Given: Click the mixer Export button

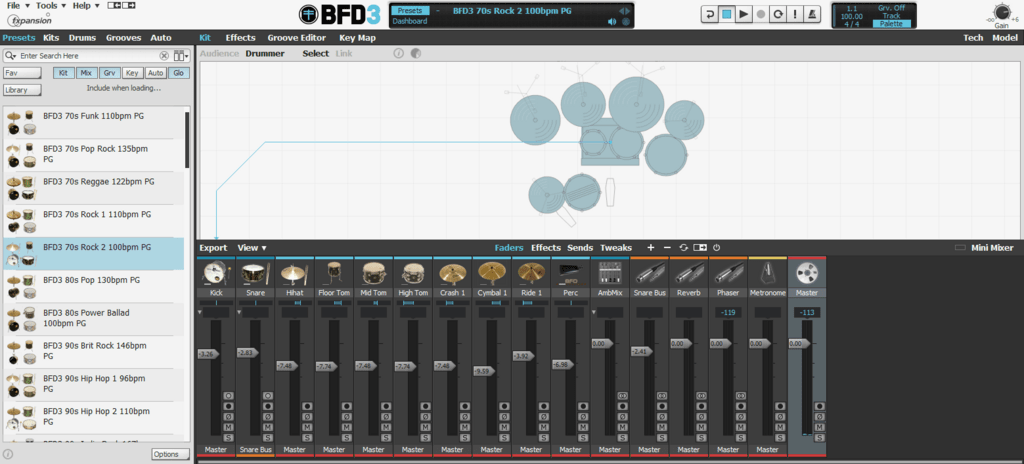Looking at the screenshot, I should click(x=214, y=248).
